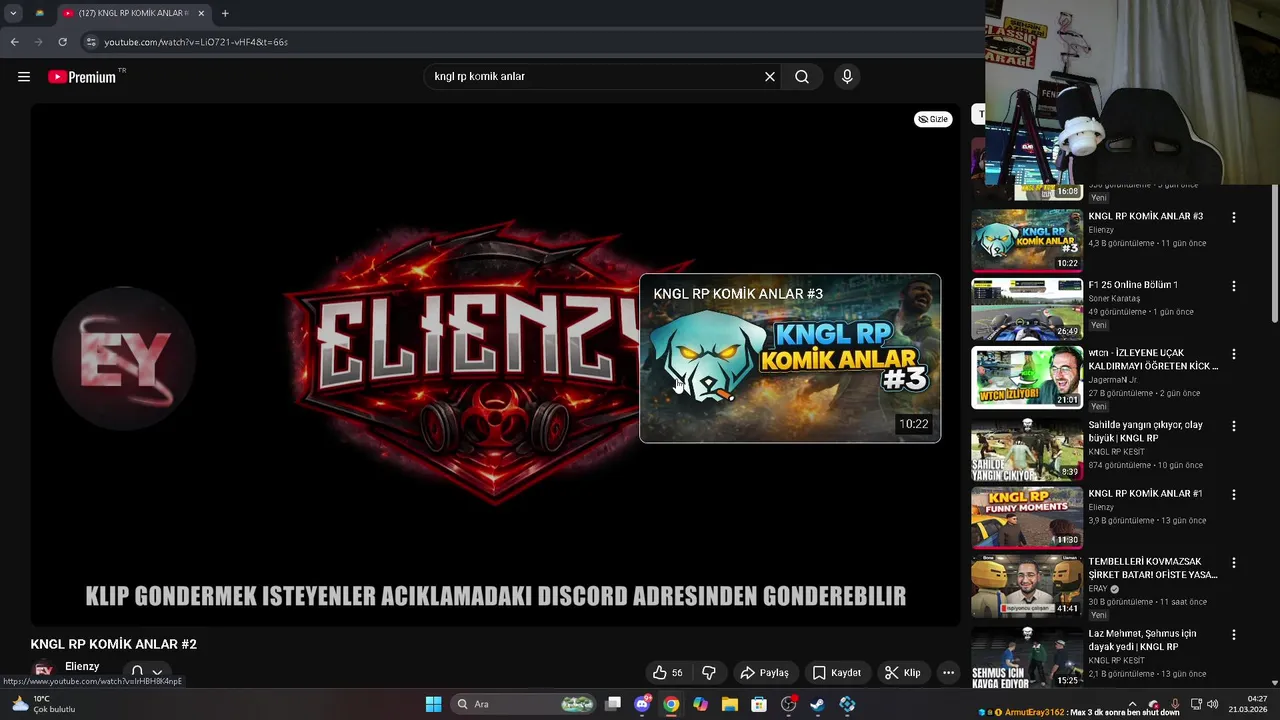Like the video (56 likes)
1280x720 pixels.
[x=668, y=673]
